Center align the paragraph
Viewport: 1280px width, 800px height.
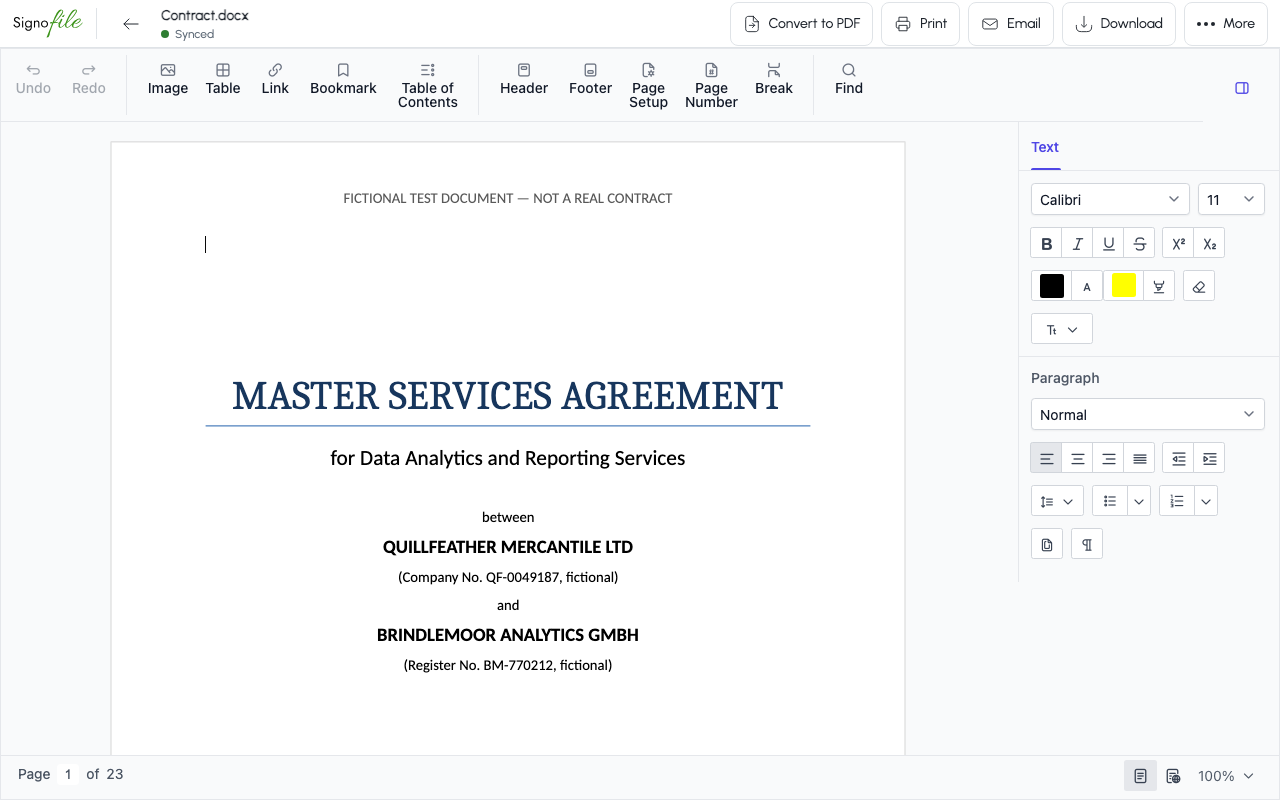(1077, 458)
